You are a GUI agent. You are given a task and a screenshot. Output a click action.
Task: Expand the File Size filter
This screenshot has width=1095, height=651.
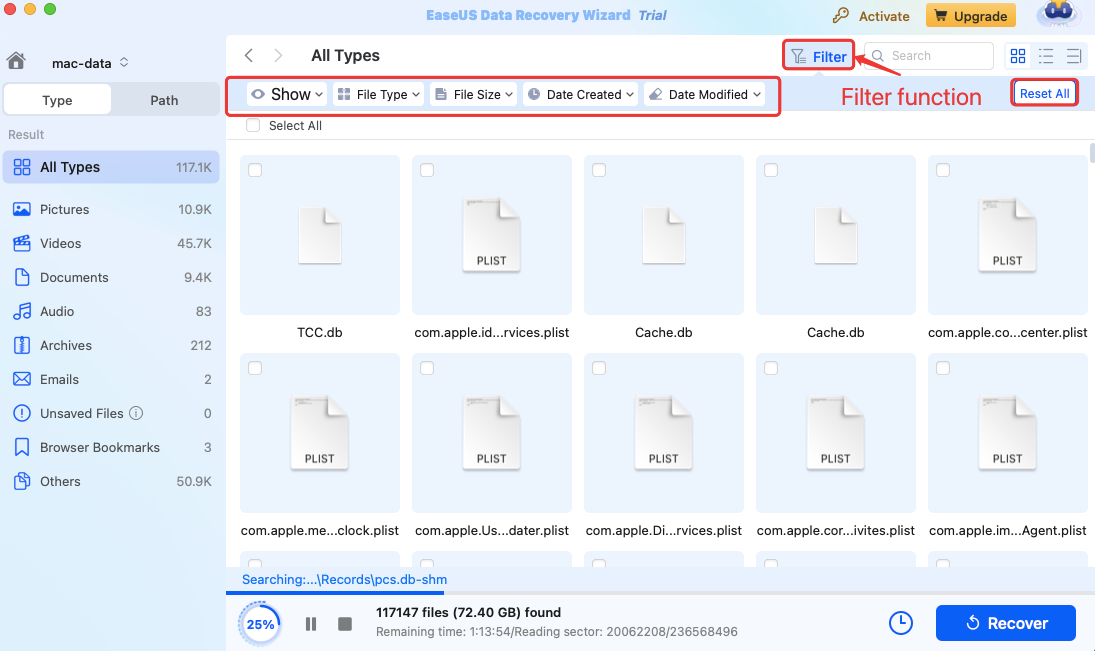pyautogui.click(x=473, y=95)
